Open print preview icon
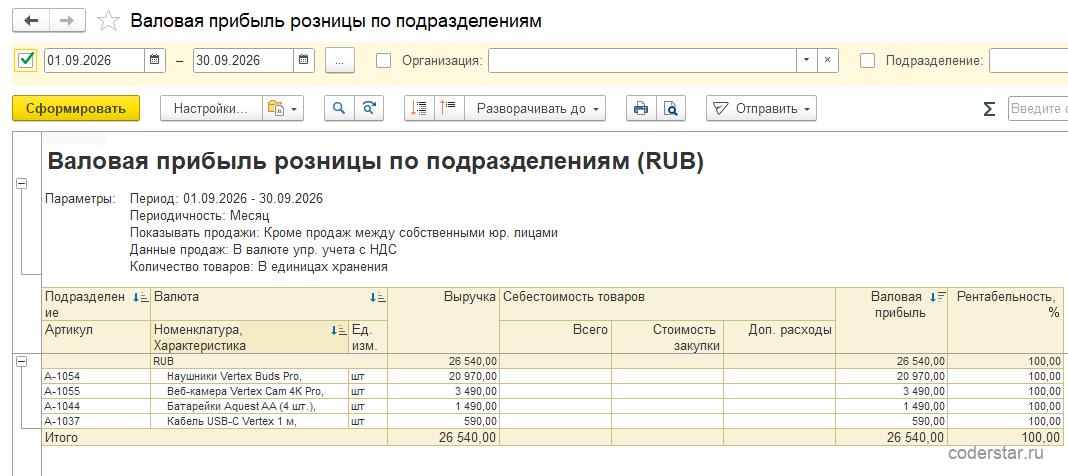 (671, 108)
